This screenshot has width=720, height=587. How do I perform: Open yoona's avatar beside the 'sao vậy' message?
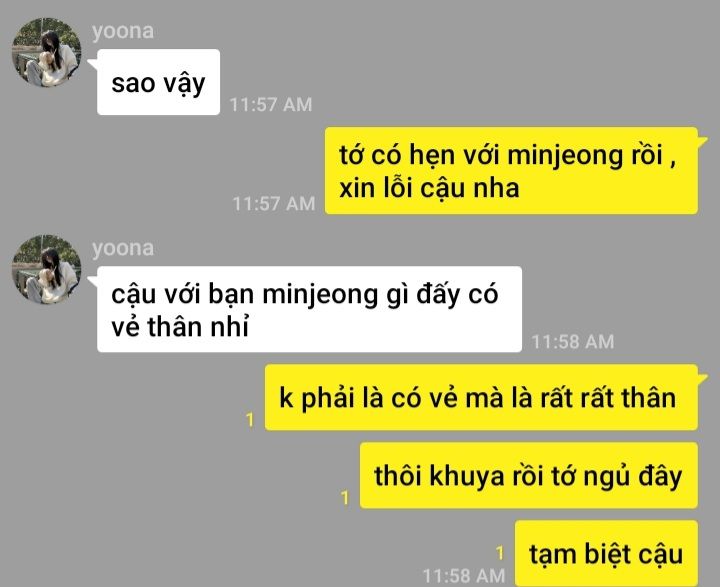click(46, 52)
